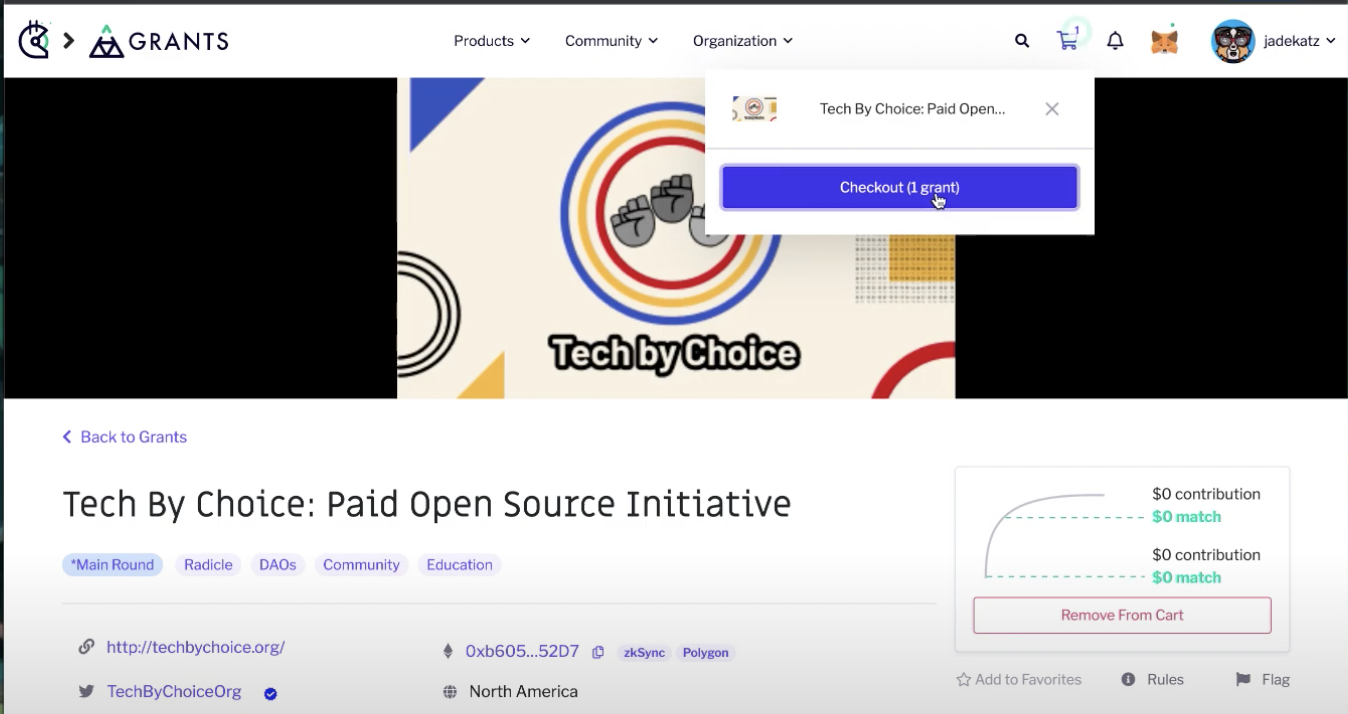Viewport: 1348px width, 714px height.
Task: Select the *Main Round tag
Action: 112,565
